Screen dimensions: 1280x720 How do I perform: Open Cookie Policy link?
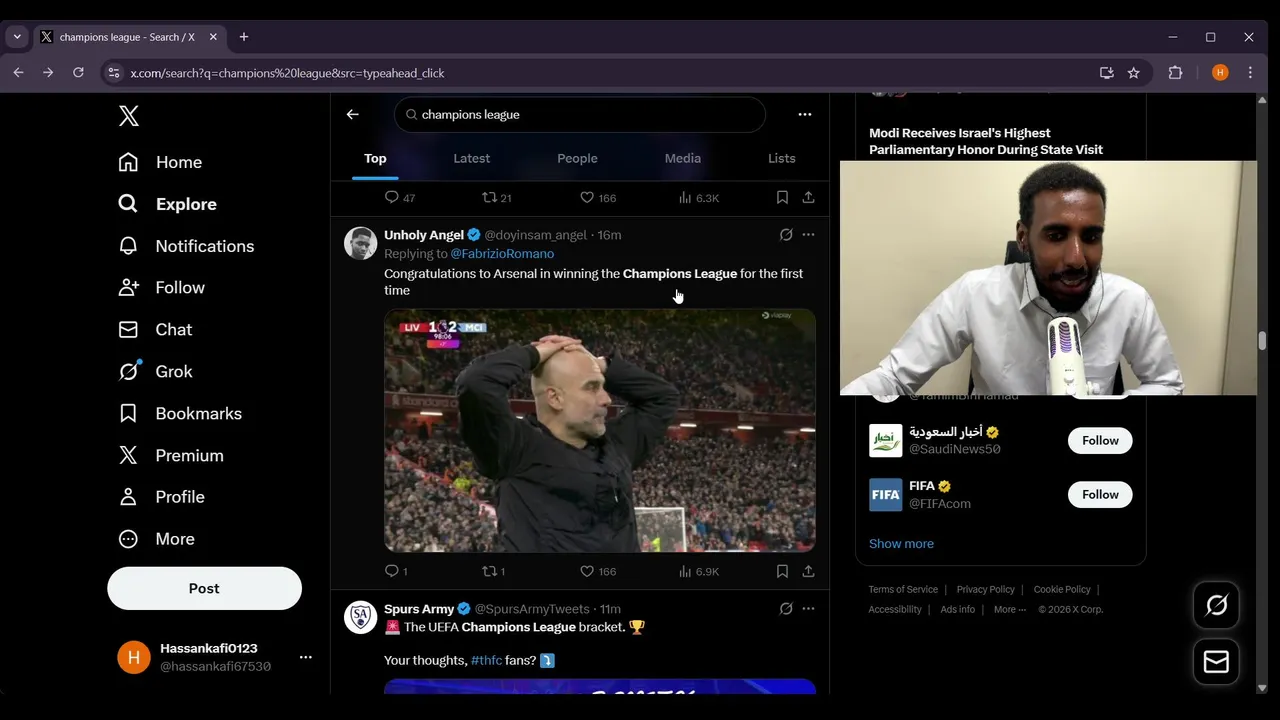tap(1062, 590)
